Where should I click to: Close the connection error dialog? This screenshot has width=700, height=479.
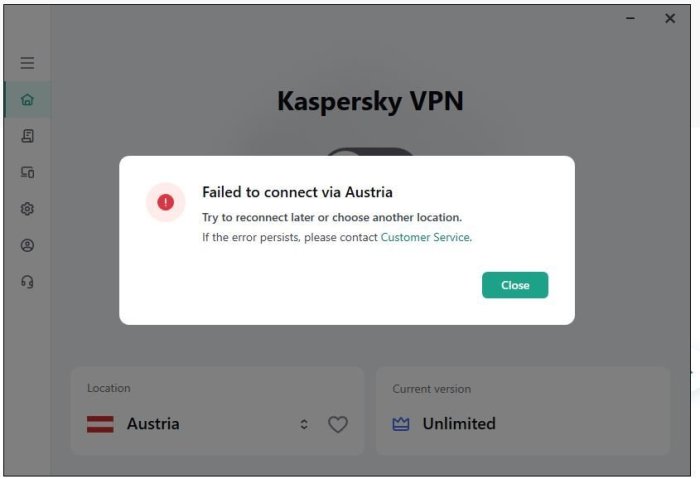tap(515, 285)
